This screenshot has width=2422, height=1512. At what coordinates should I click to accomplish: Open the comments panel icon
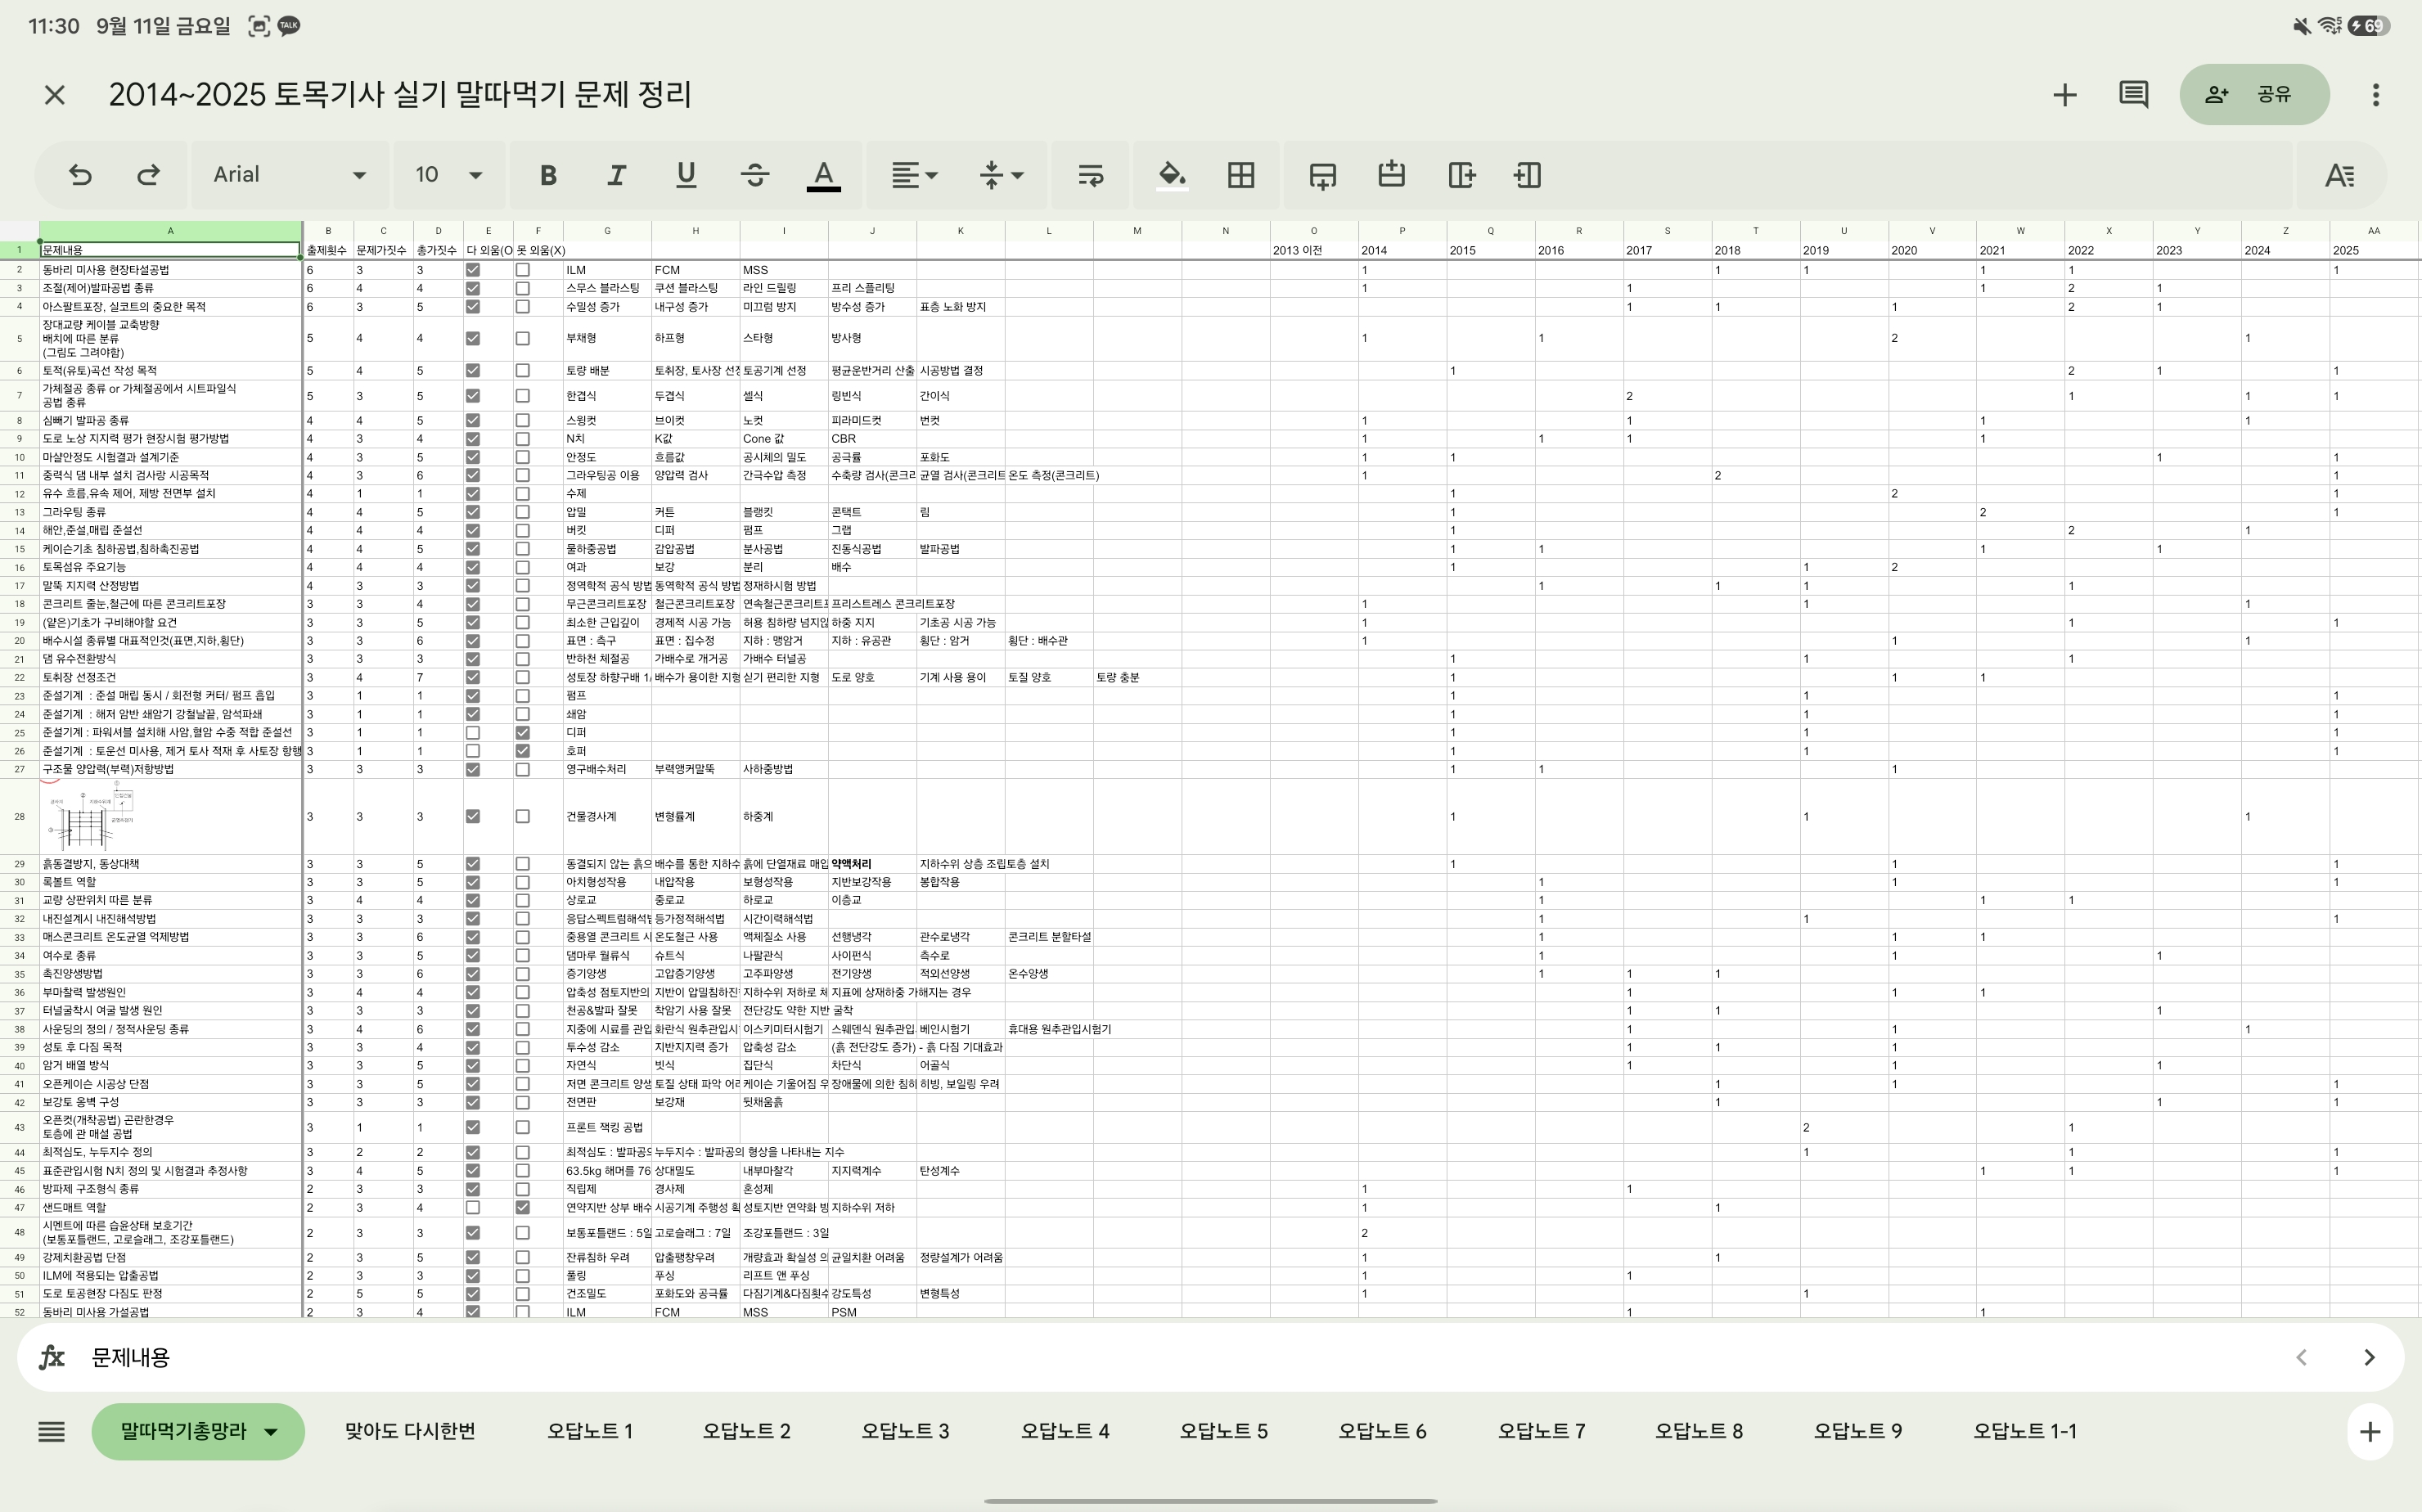click(2133, 95)
